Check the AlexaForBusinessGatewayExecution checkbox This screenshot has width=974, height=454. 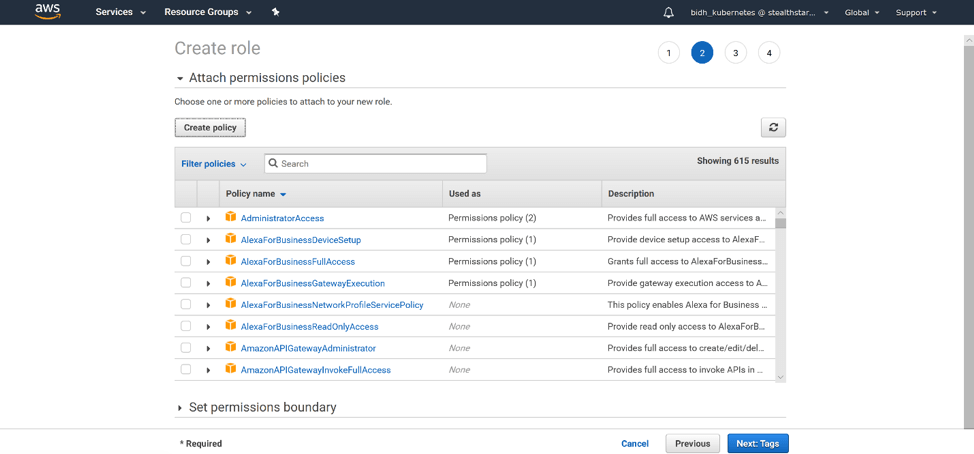pos(186,283)
